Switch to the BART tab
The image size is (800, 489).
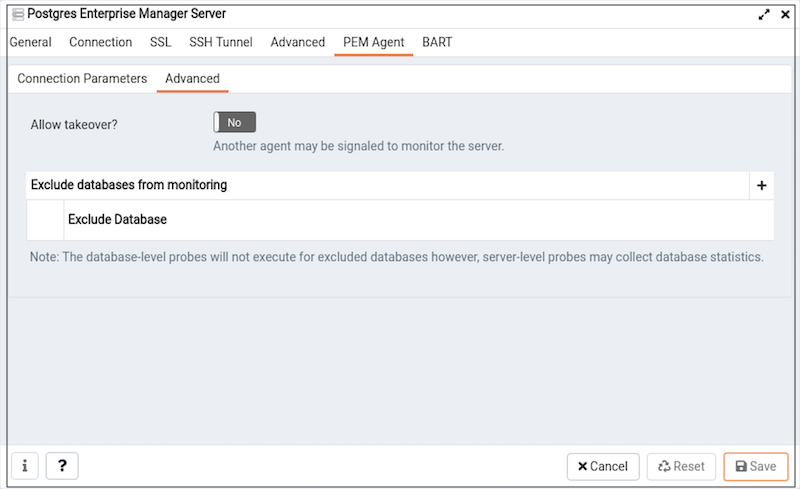pyautogui.click(x=437, y=42)
